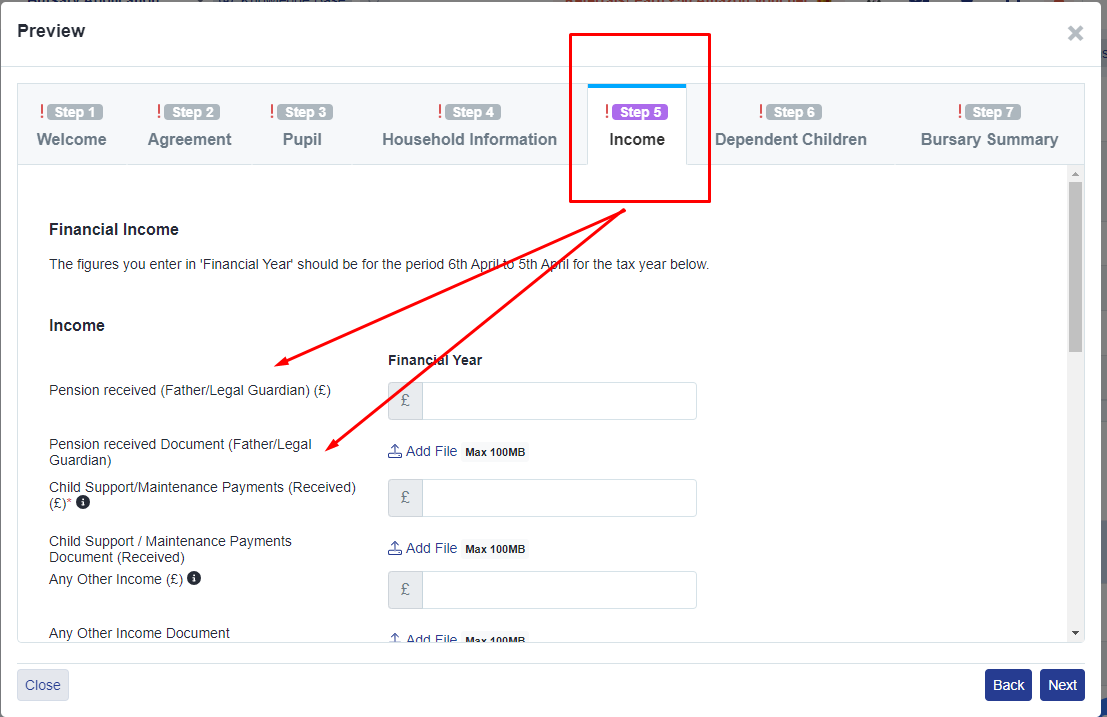Viewport: 1107px width, 717px height.
Task: Click info icon beside Child Support/Maintenance Payments
Action: tap(83, 502)
